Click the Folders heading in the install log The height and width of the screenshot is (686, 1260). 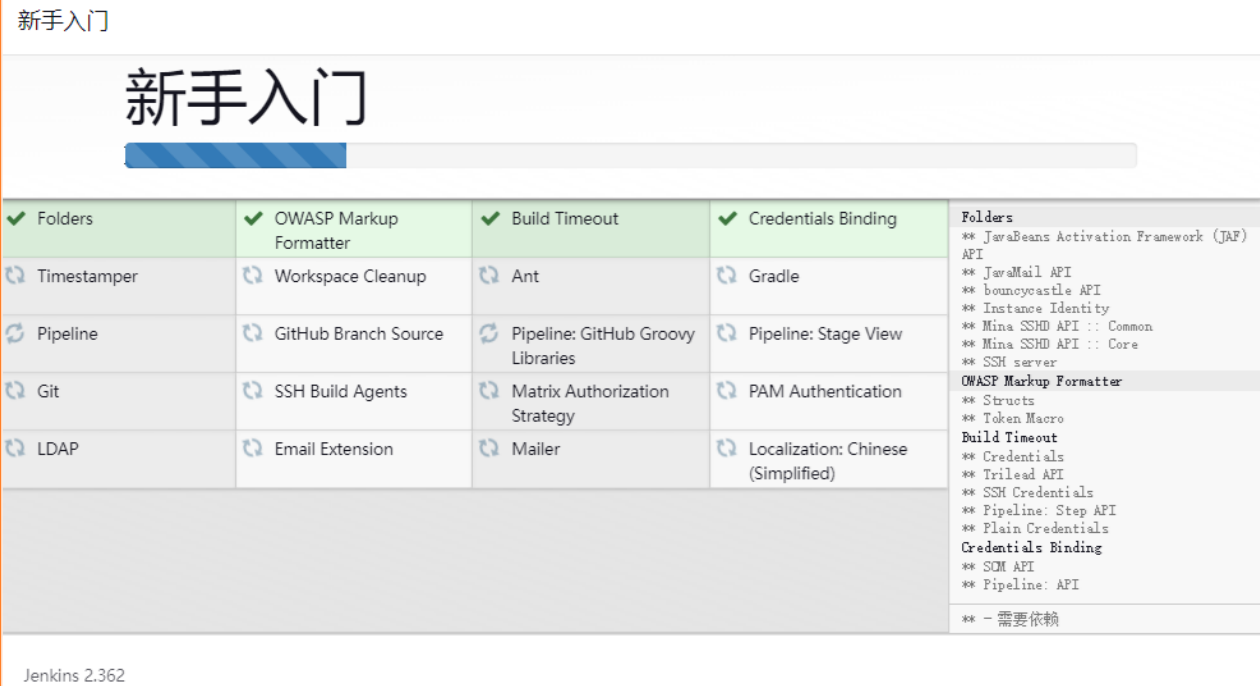987,217
